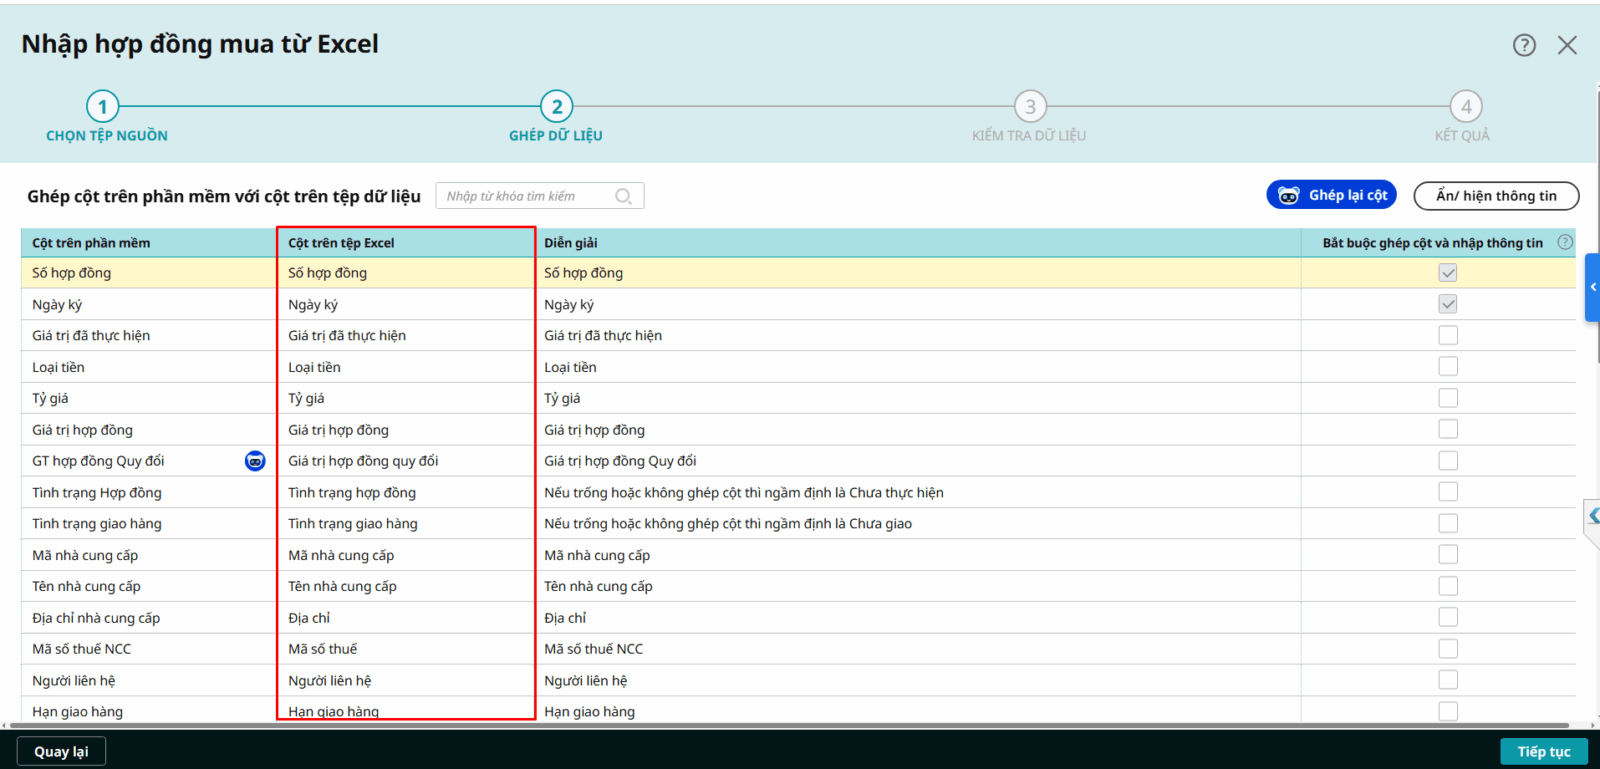
Task: Close the Excel import dialog
Action: point(1567,45)
